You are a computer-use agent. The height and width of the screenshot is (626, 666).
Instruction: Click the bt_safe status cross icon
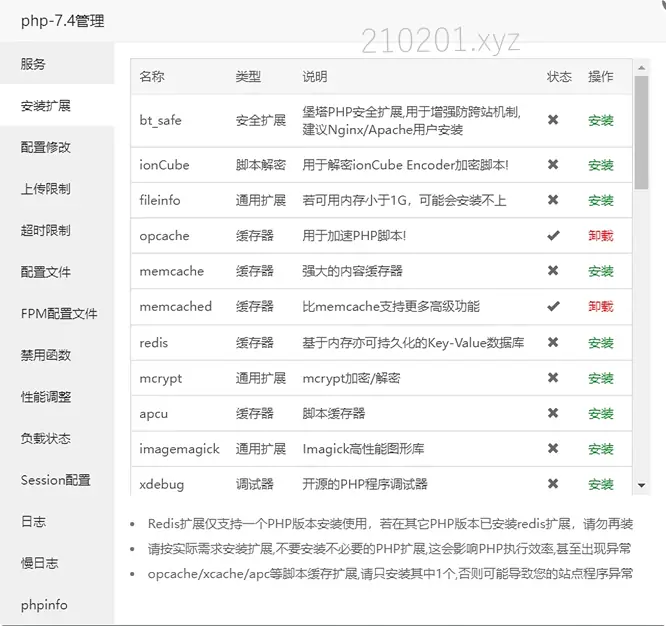[x=553, y=120]
